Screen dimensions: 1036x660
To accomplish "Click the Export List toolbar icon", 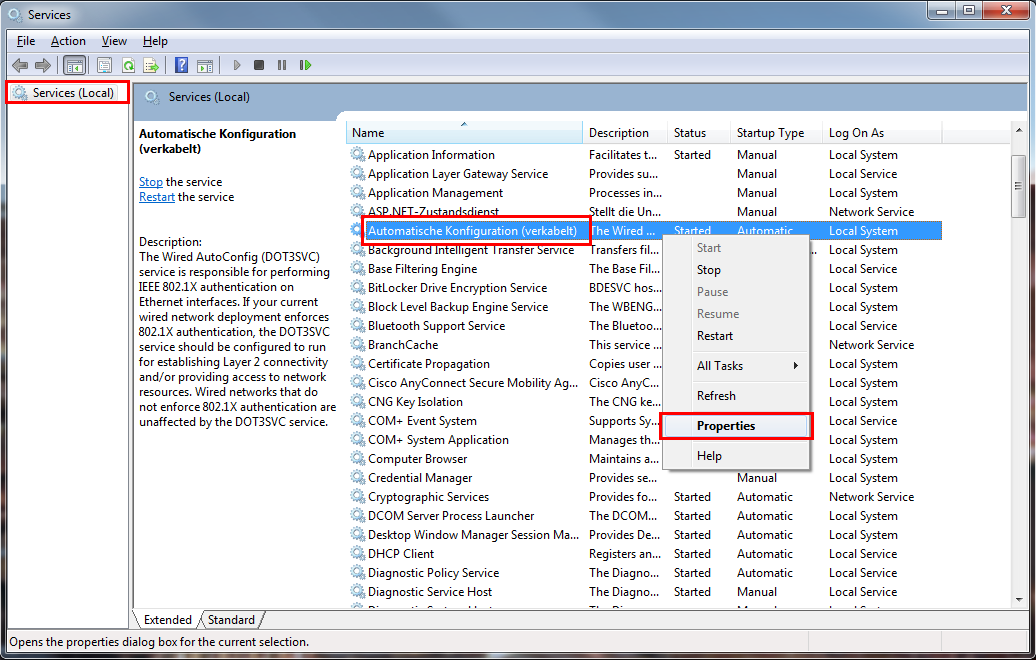I will pyautogui.click(x=151, y=65).
